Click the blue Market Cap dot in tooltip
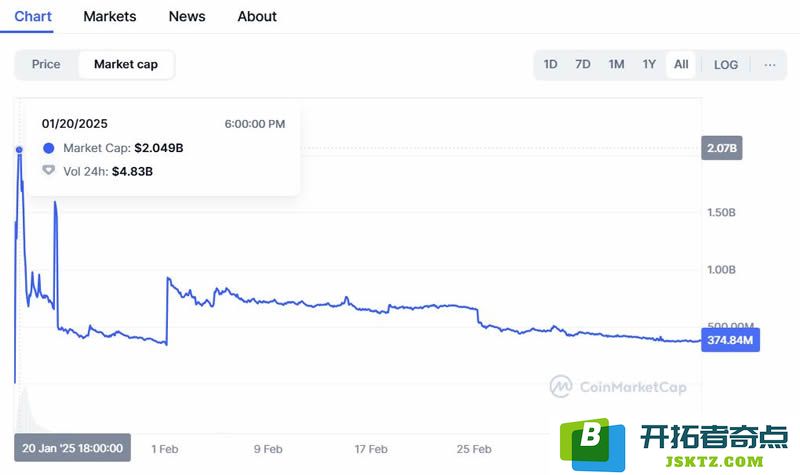800x475 pixels. point(49,148)
